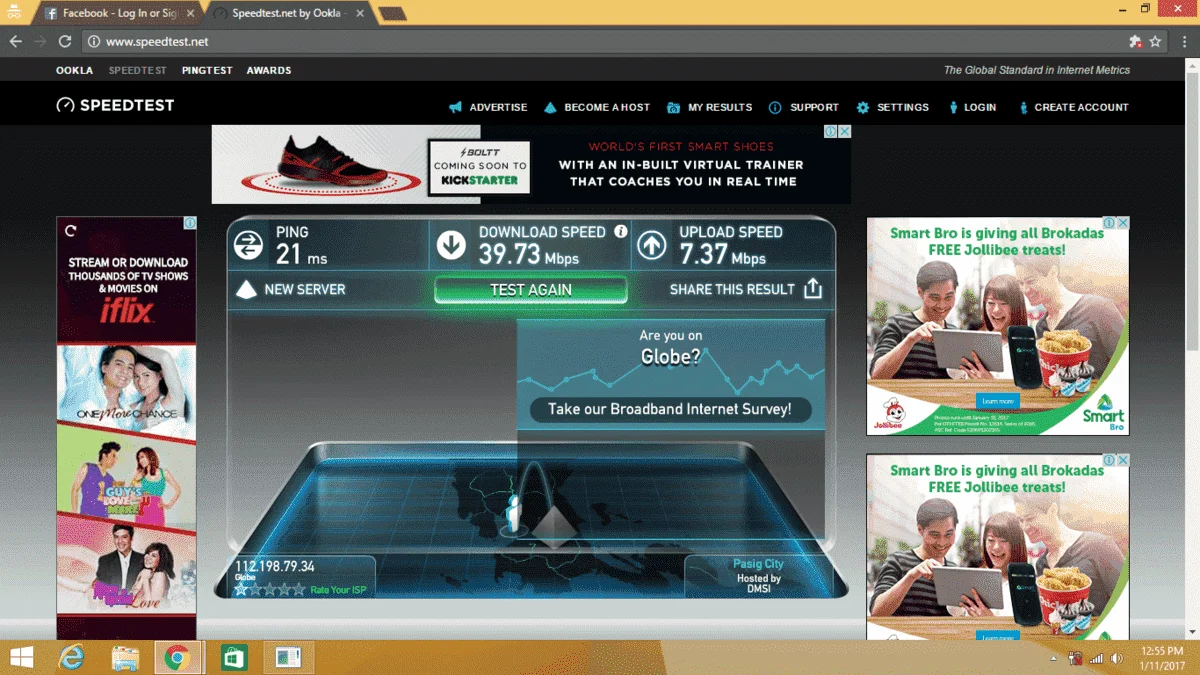Screen dimensions: 1200x675
Task: Click the Test Again button
Action: pyautogui.click(x=531, y=289)
